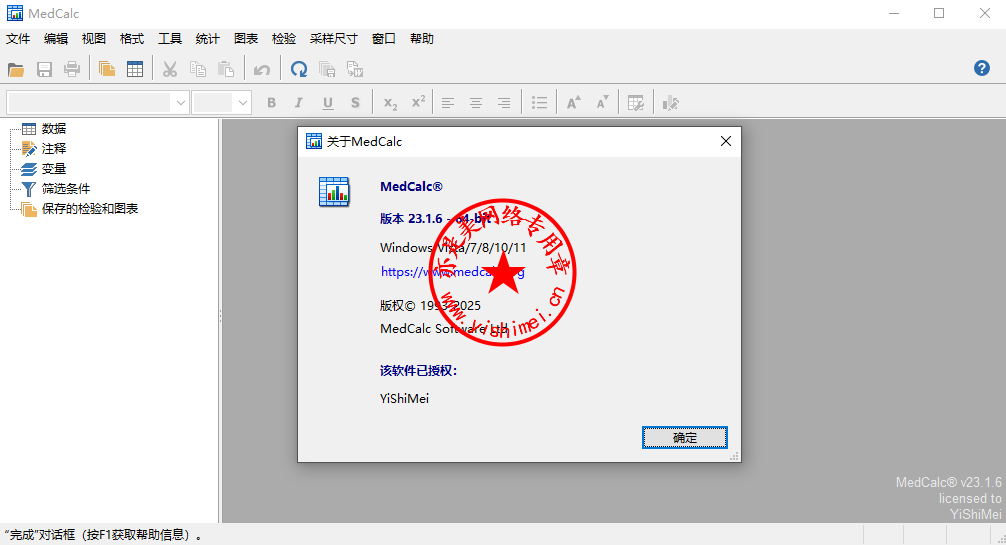Toggle Bold formatting
The image size is (1006, 545).
[x=271, y=103]
